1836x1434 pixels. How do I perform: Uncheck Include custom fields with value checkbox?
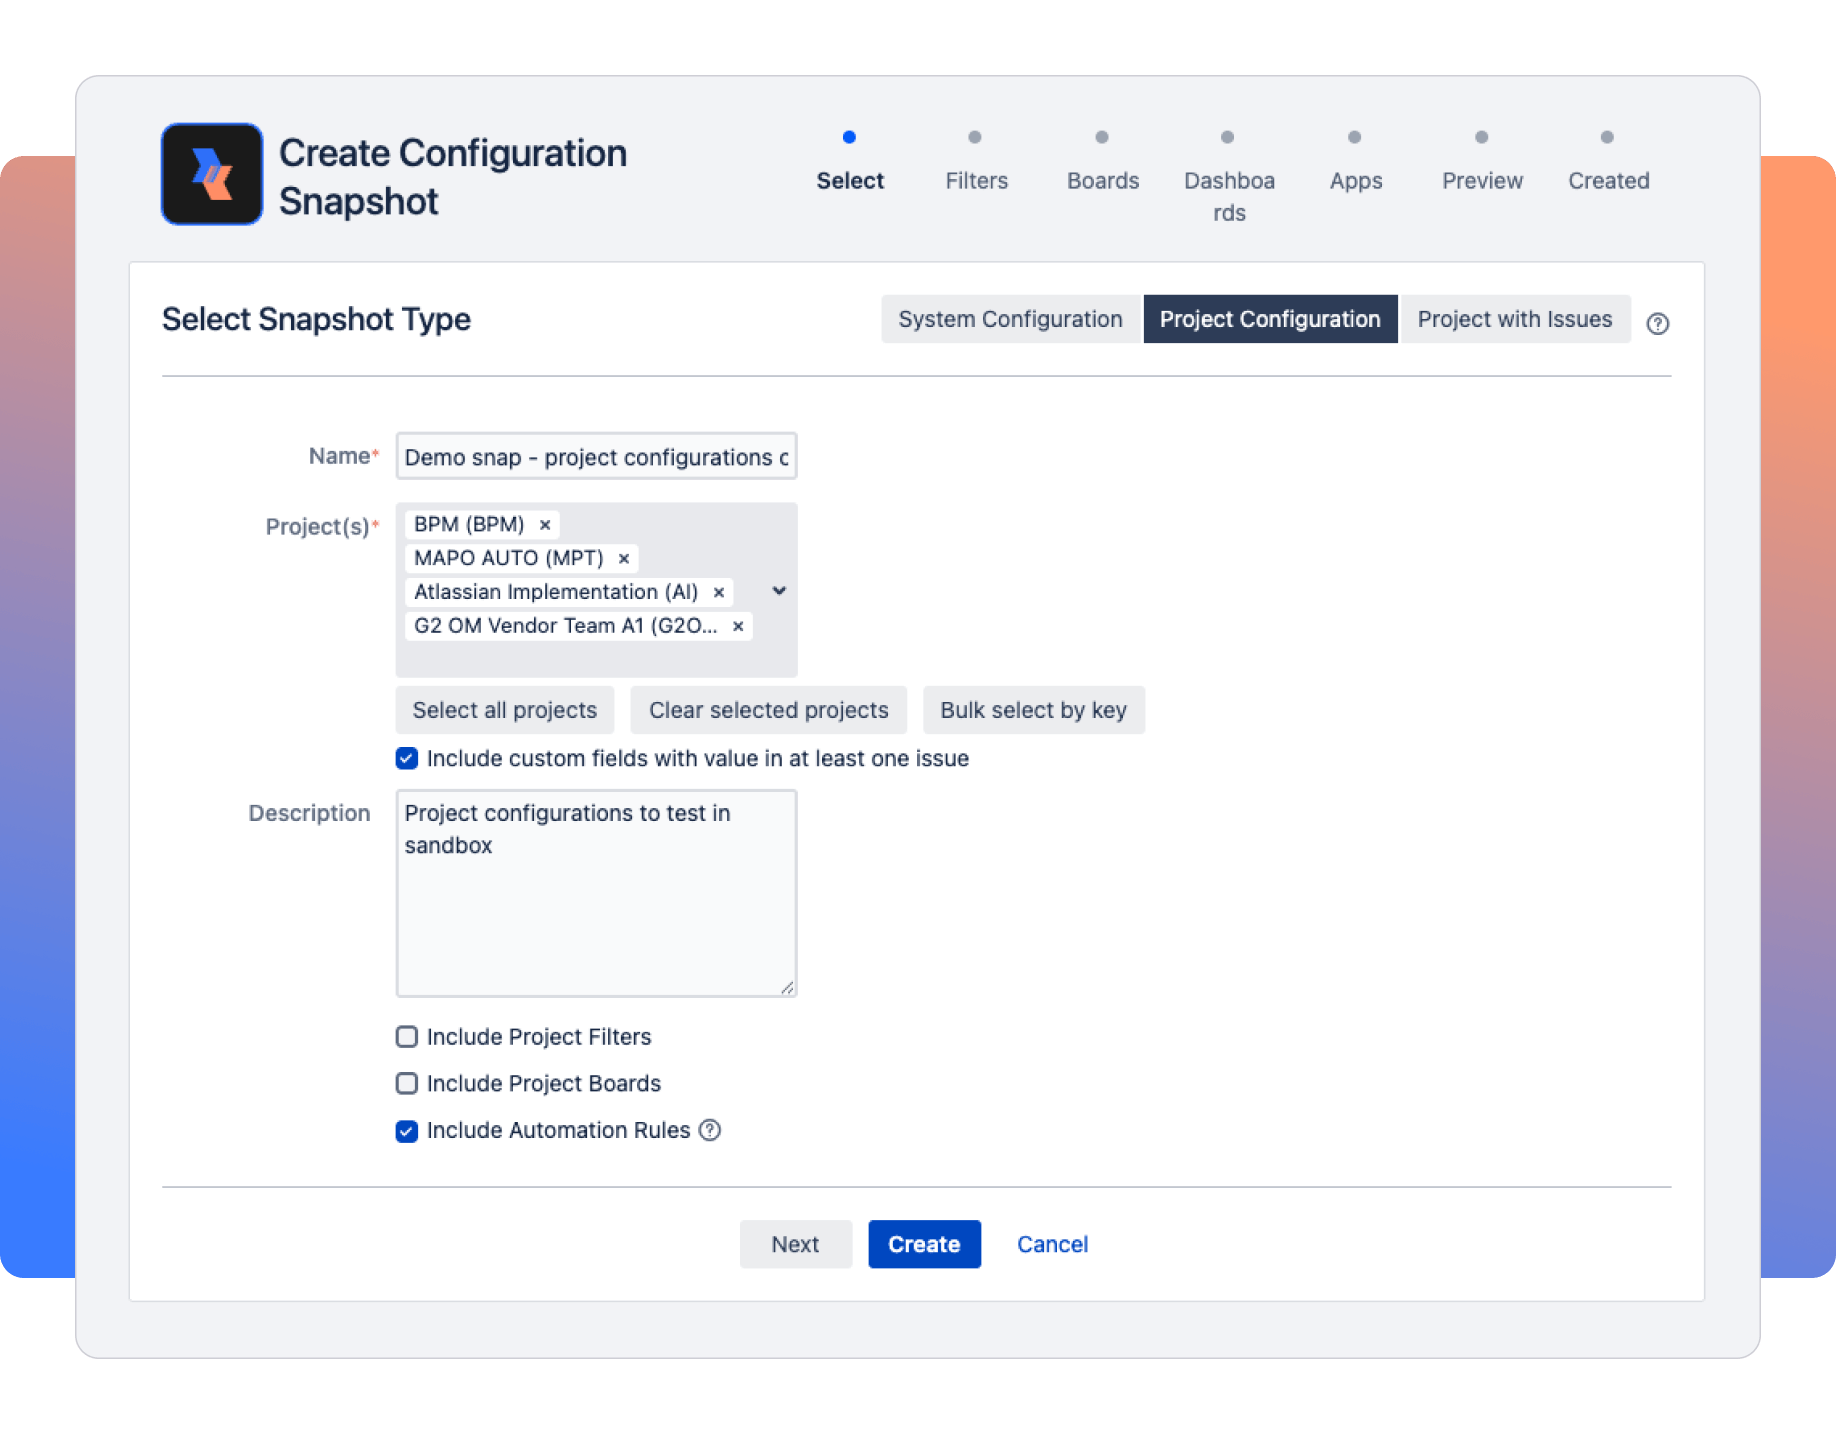pos(407,759)
